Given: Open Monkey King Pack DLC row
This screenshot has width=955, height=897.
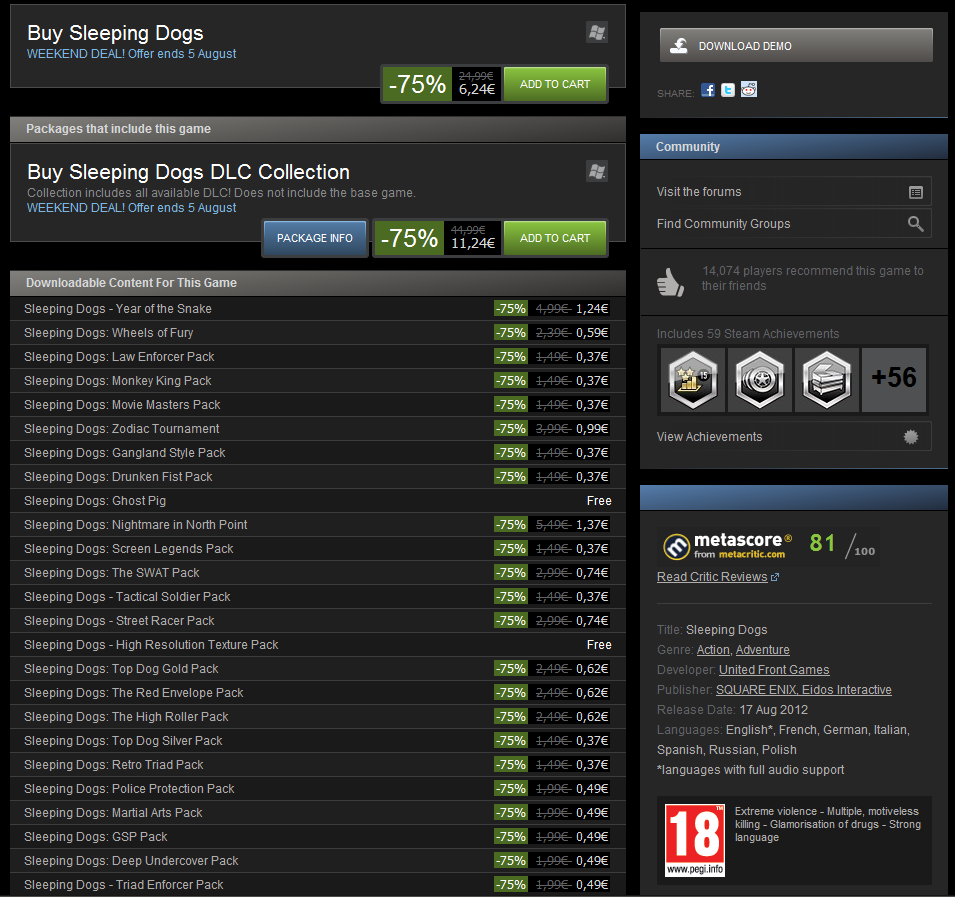Looking at the screenshot, I should [317, 381].
